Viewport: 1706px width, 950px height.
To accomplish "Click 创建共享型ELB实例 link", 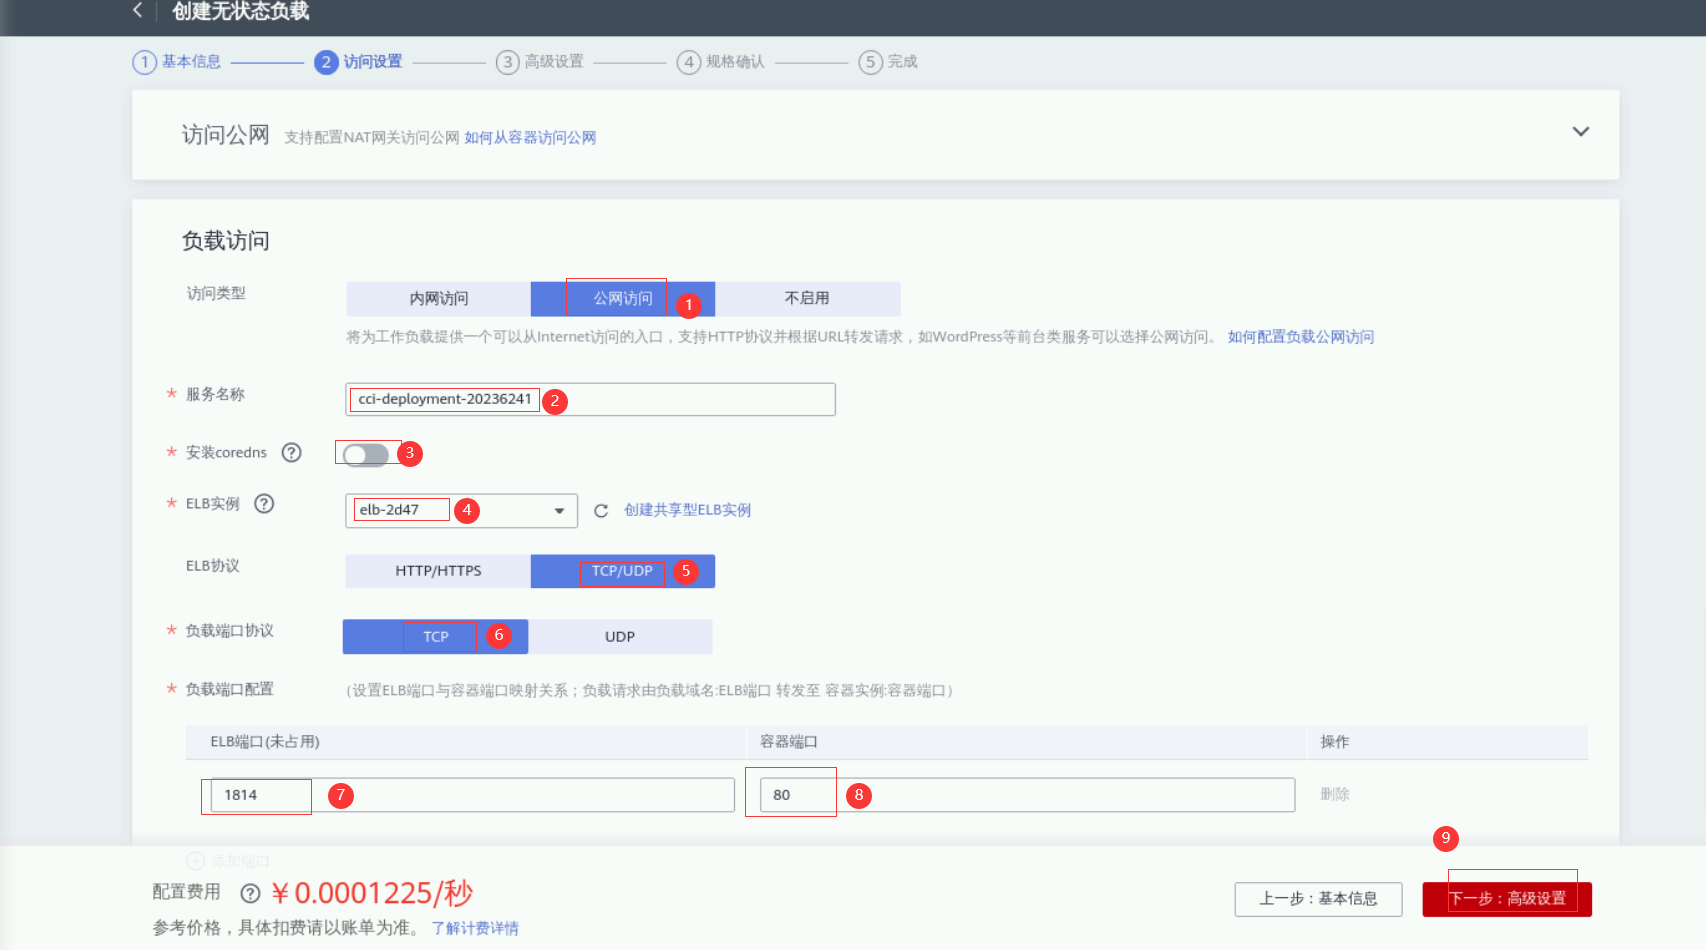I will tap(688, 510).
